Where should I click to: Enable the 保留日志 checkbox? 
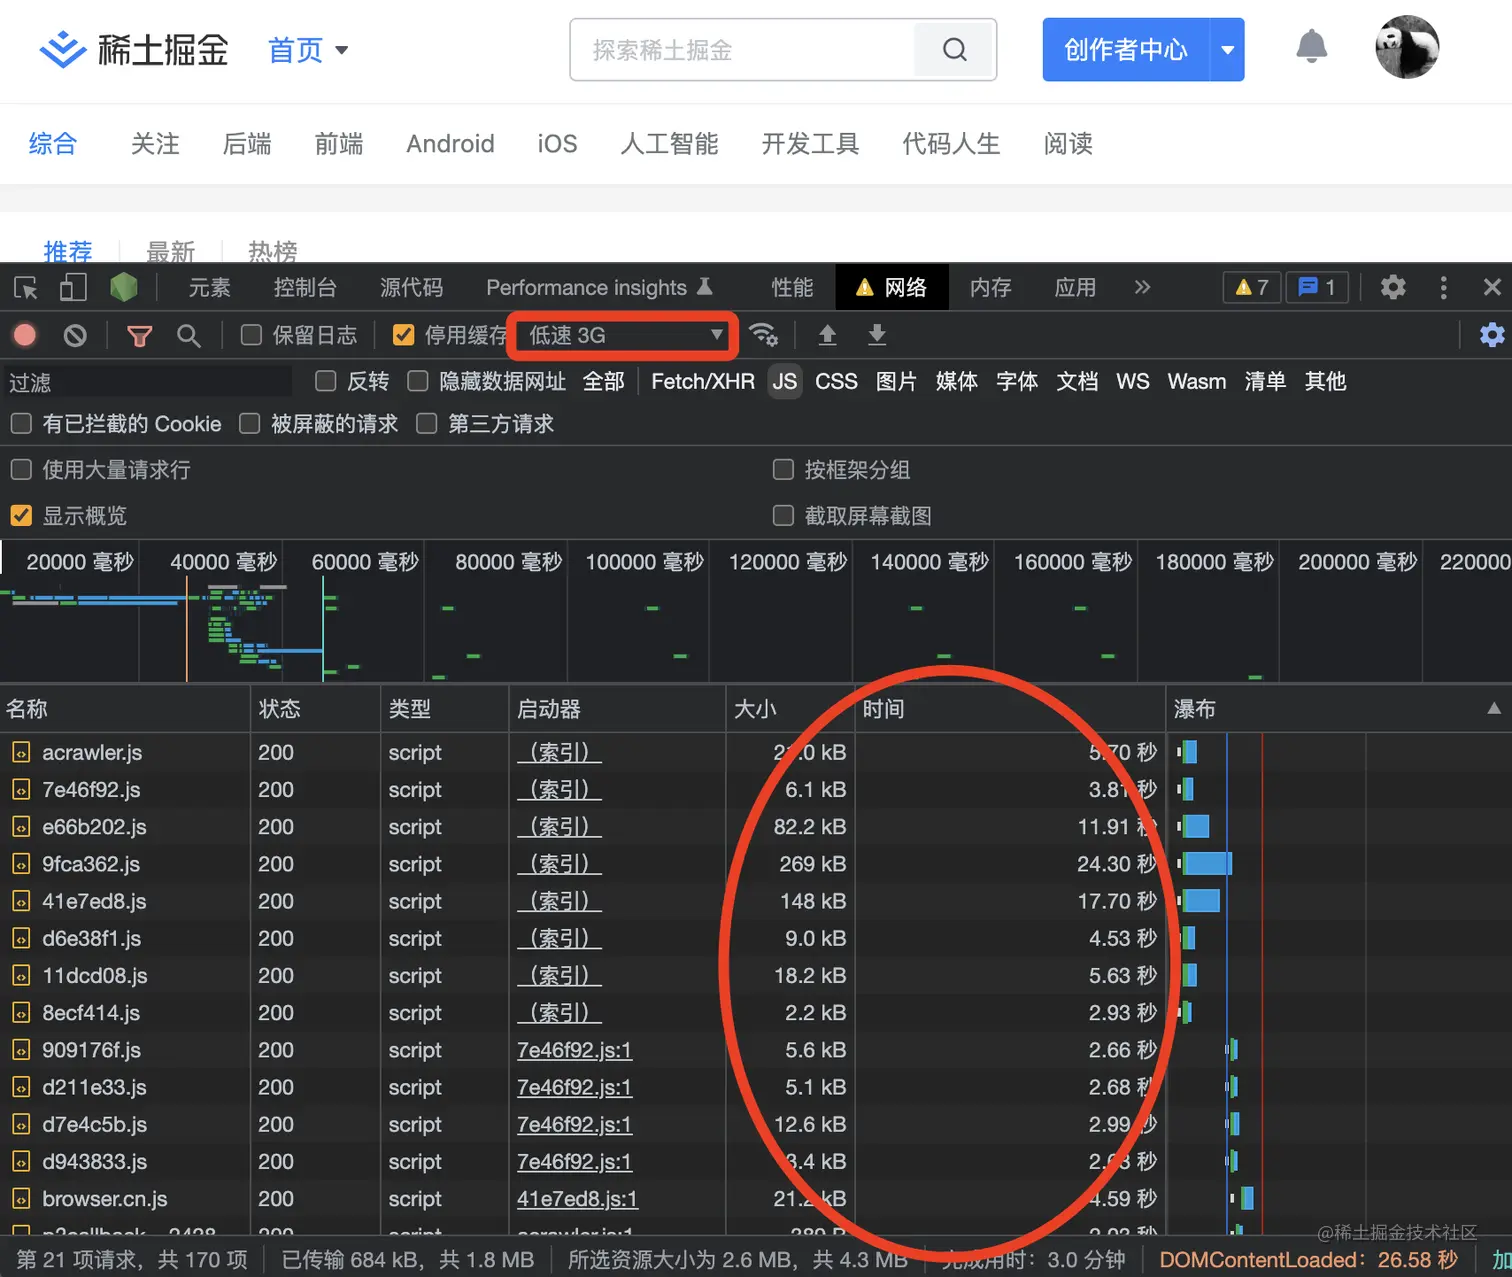(x=251, y=335)
